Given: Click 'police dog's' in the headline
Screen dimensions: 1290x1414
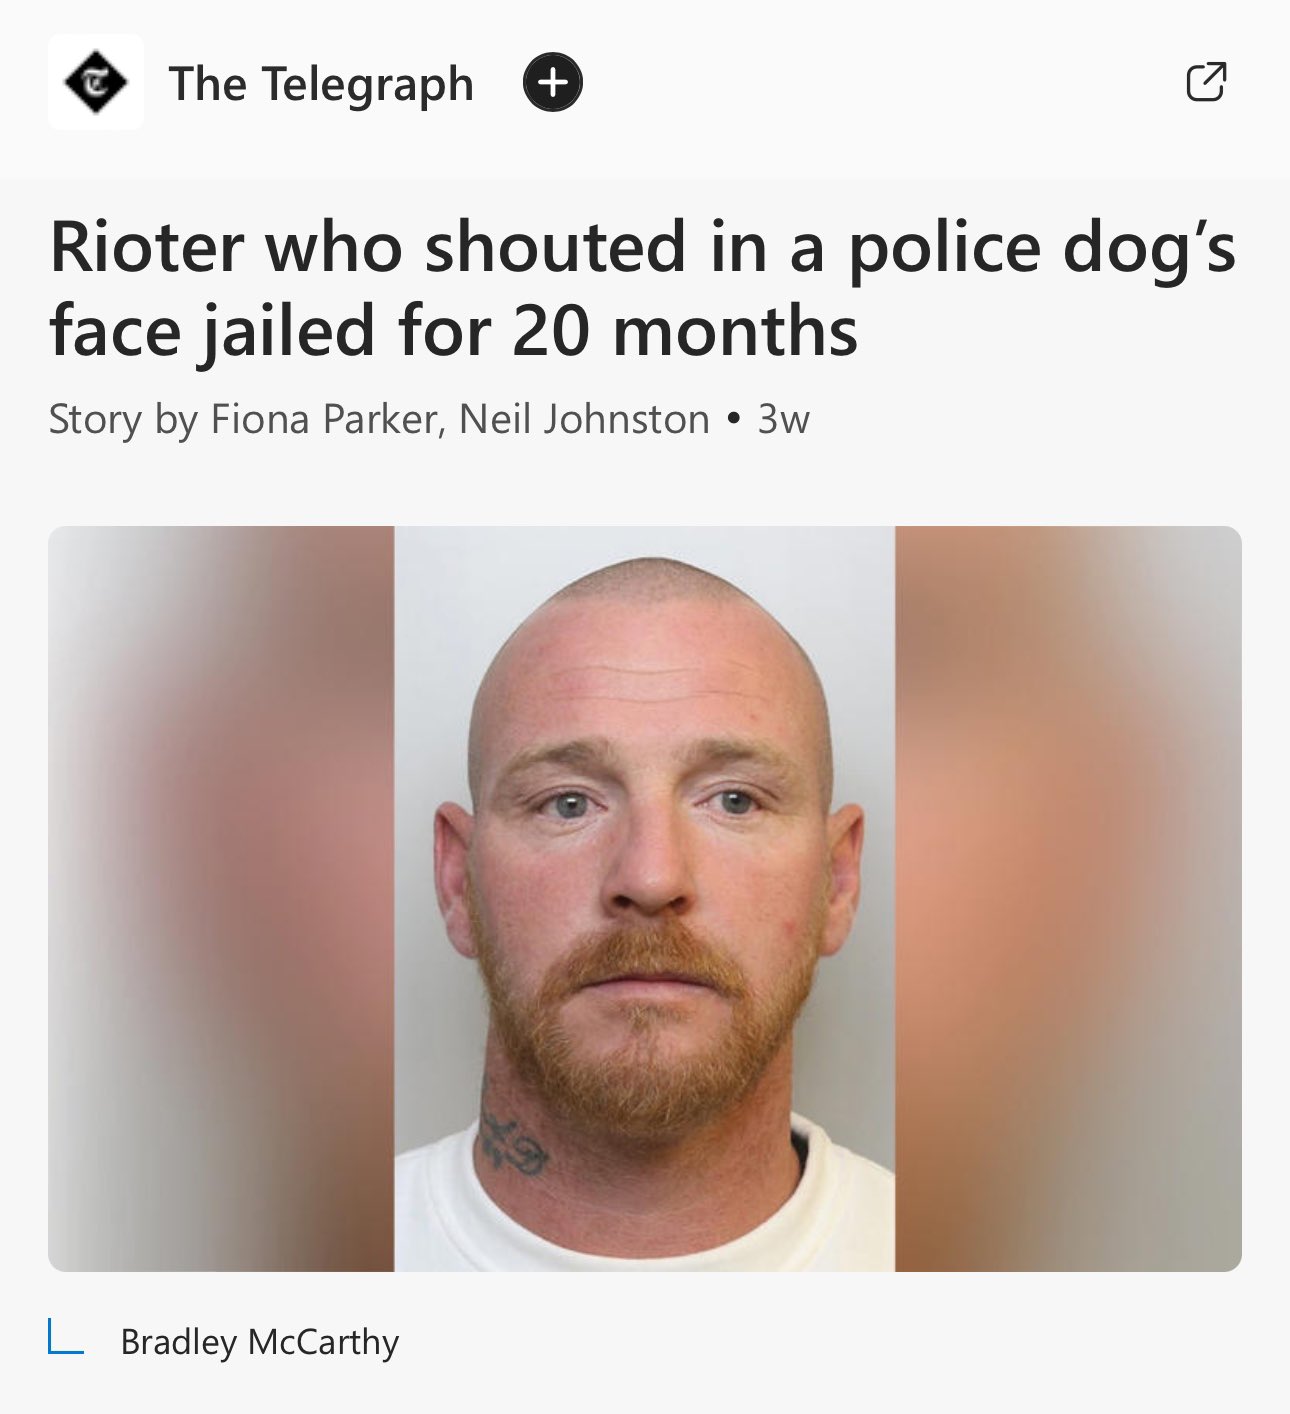Looking at the screenshot, I should 1043,249.
